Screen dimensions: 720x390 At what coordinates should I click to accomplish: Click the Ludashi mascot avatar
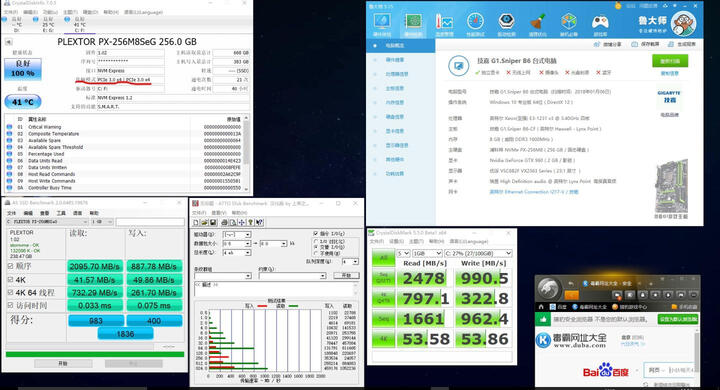(683, 23)
